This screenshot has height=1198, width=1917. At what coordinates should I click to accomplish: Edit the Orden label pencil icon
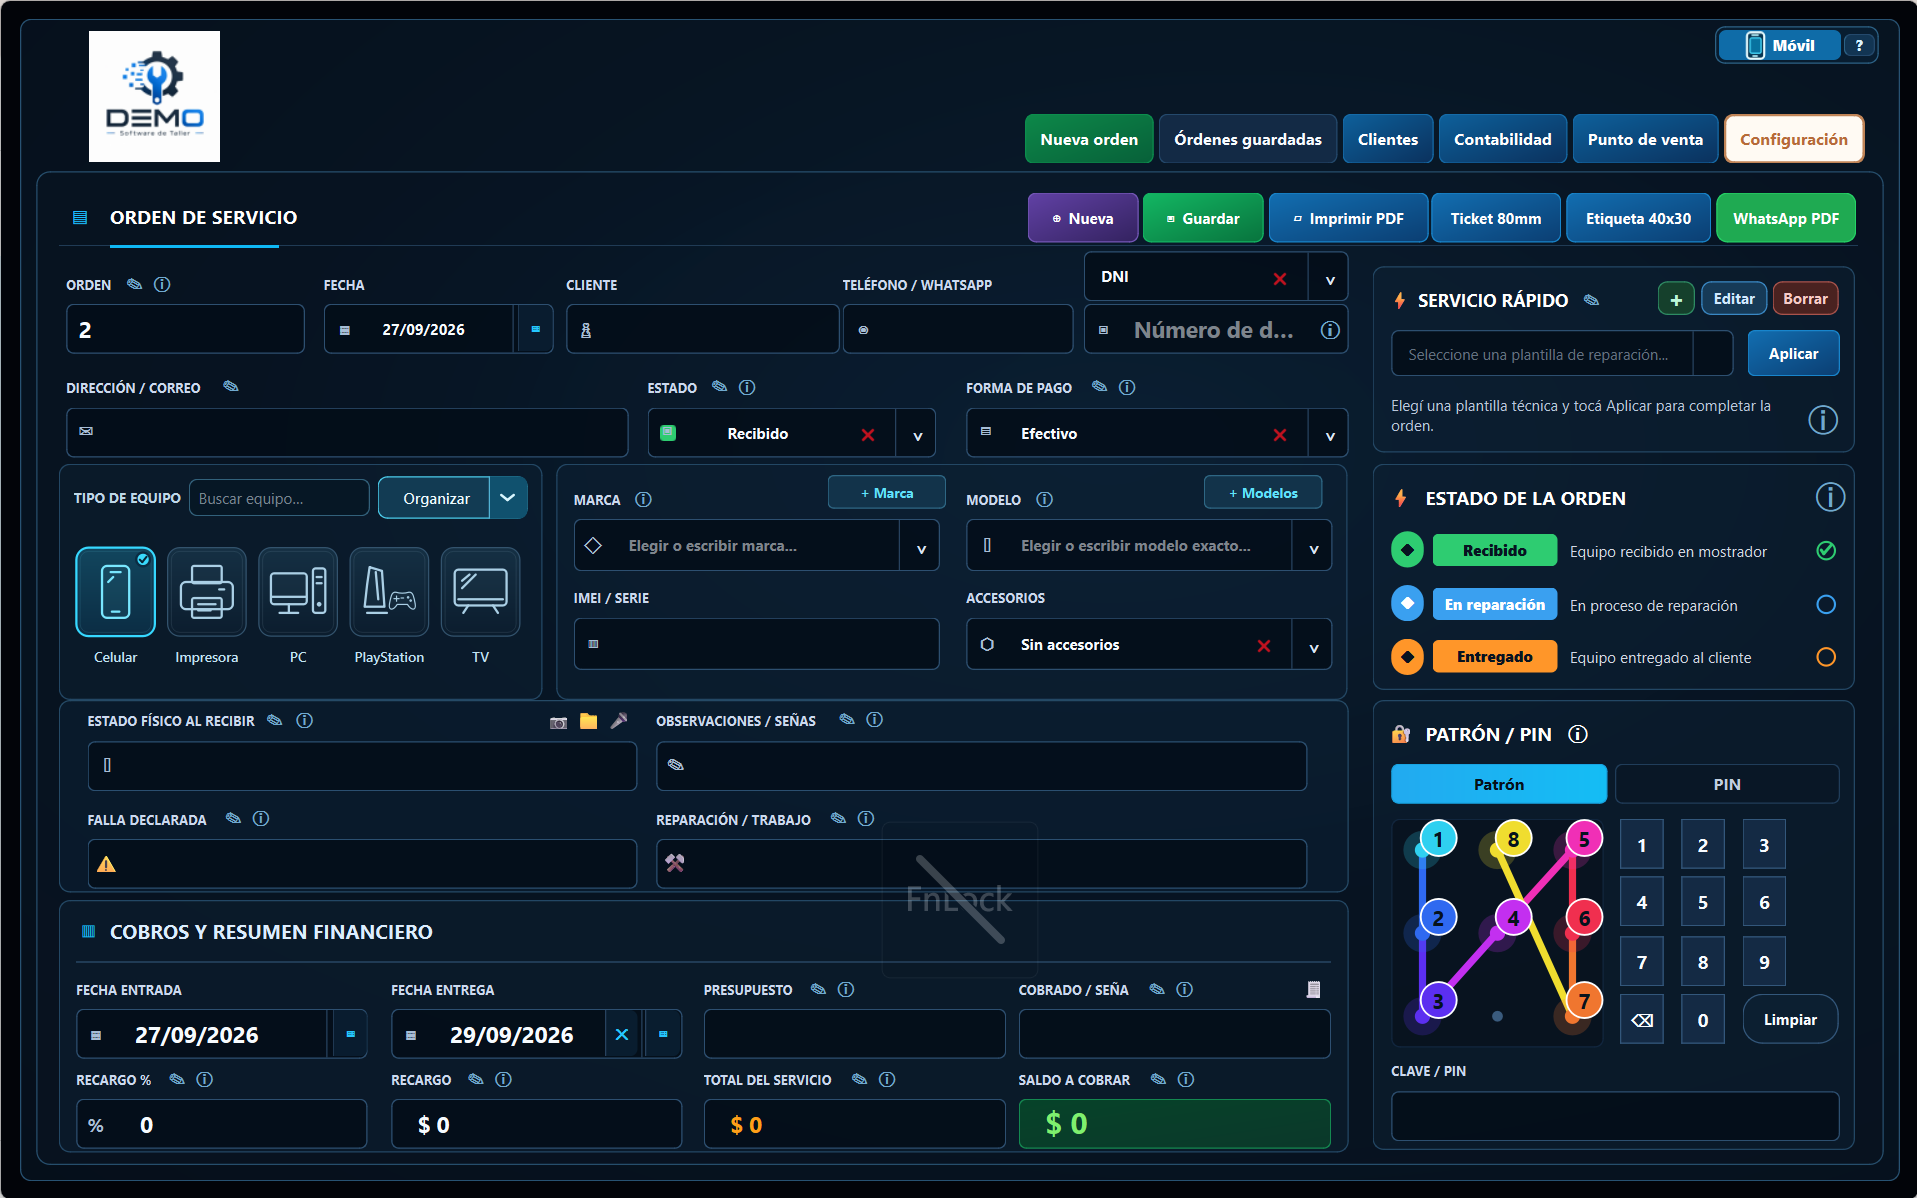coord(135,284)
